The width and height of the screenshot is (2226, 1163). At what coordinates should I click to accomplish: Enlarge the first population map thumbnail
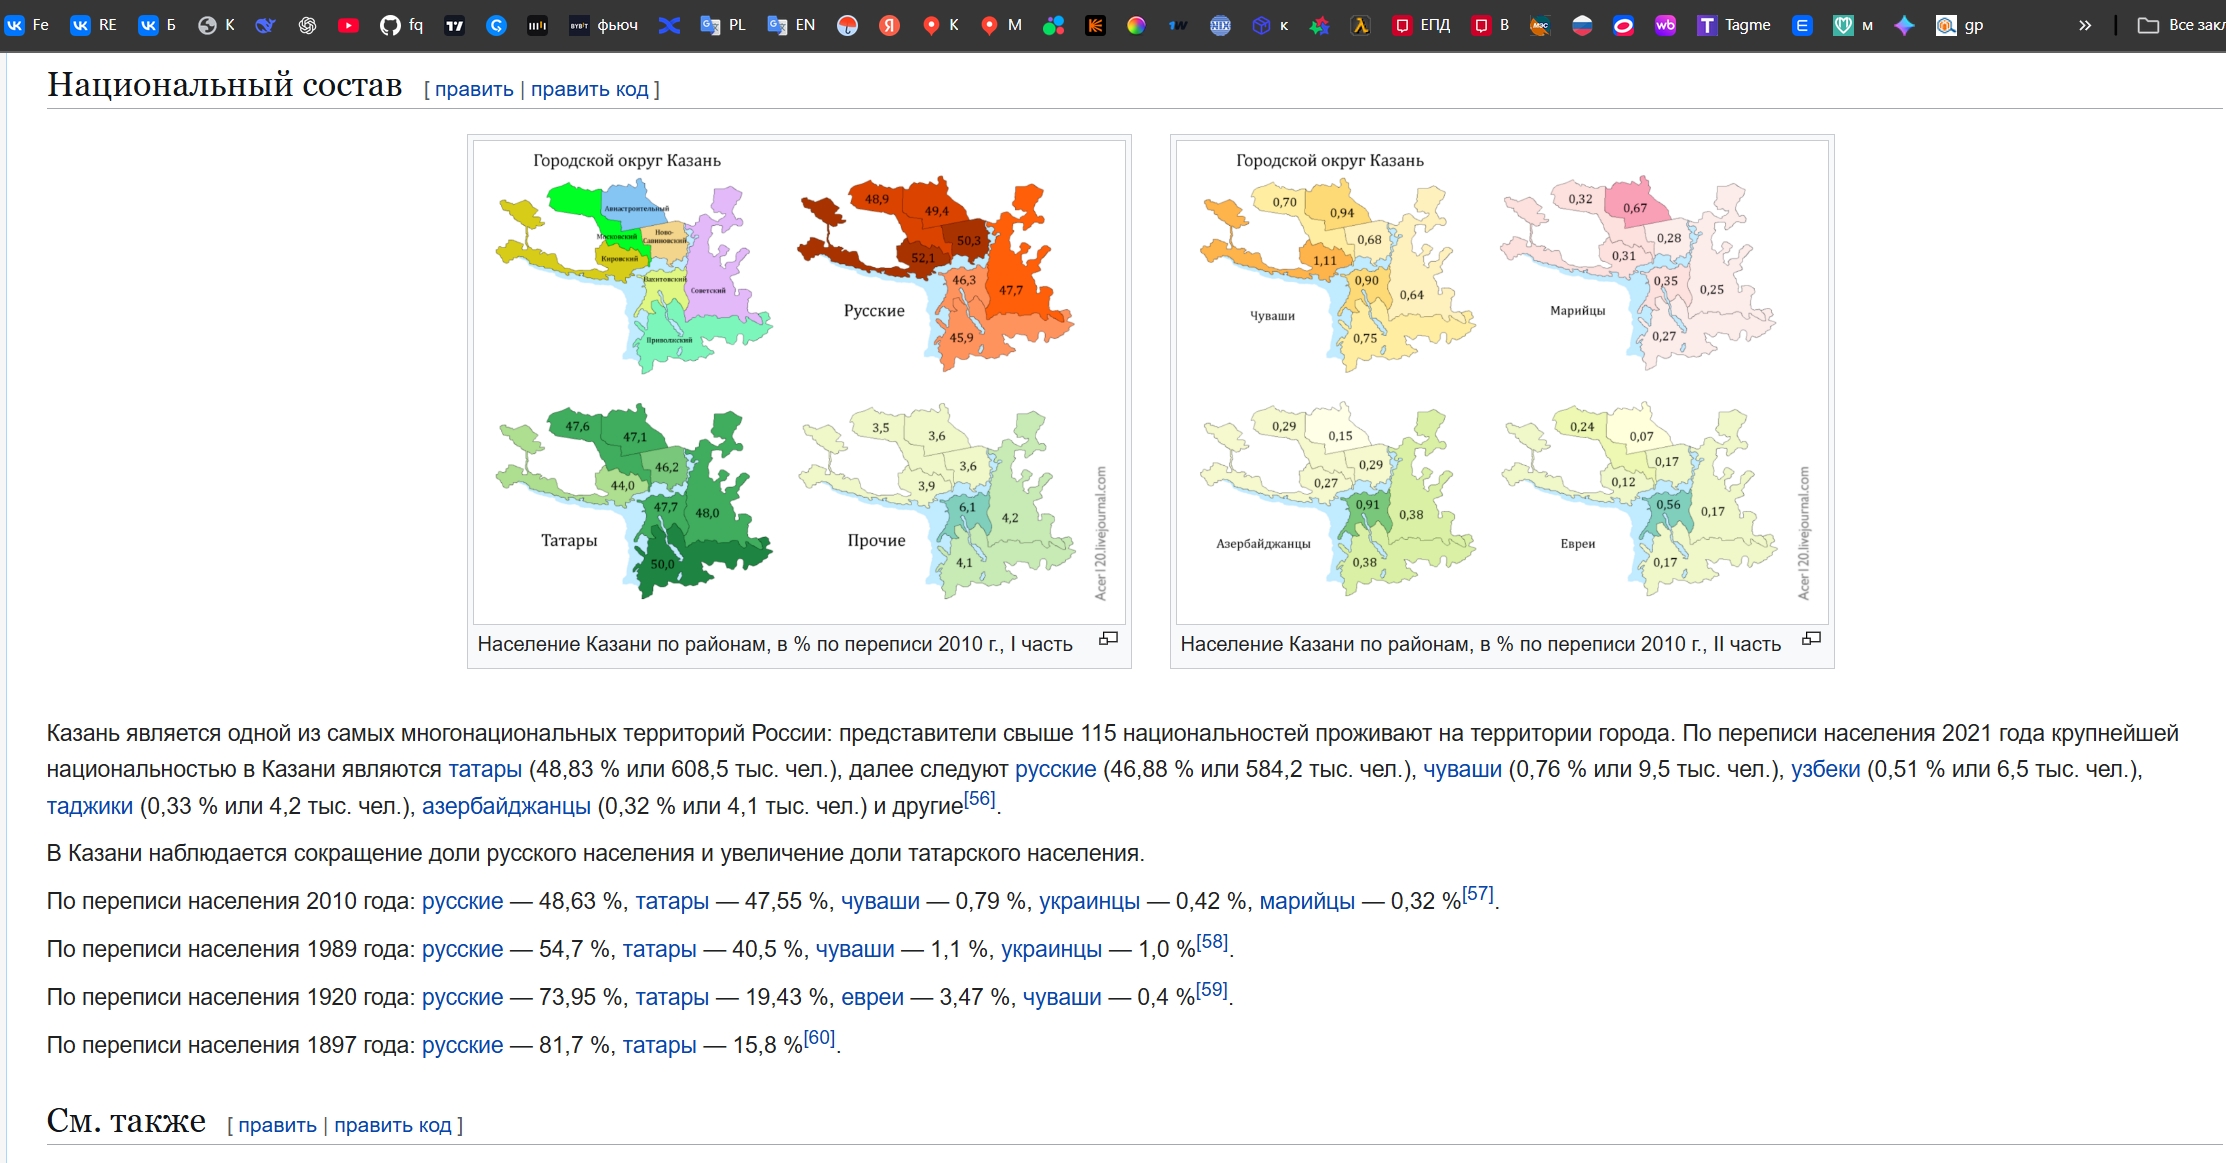pyautogui.click(x=1108, y=639)
